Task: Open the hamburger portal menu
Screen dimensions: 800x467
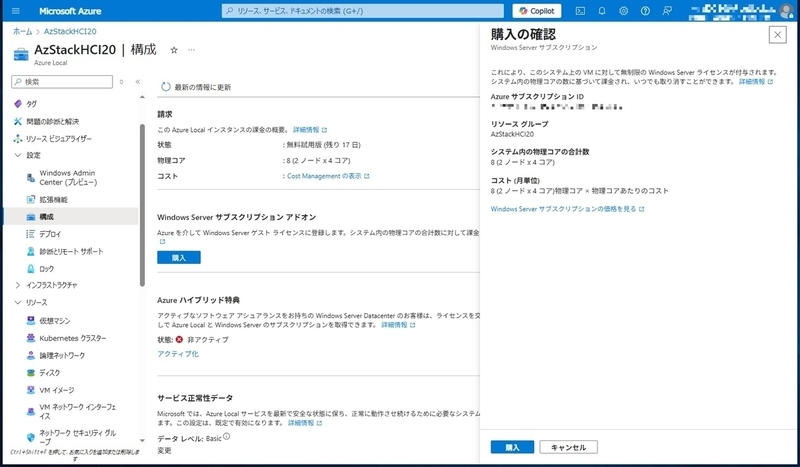Action: click(15, 11)
